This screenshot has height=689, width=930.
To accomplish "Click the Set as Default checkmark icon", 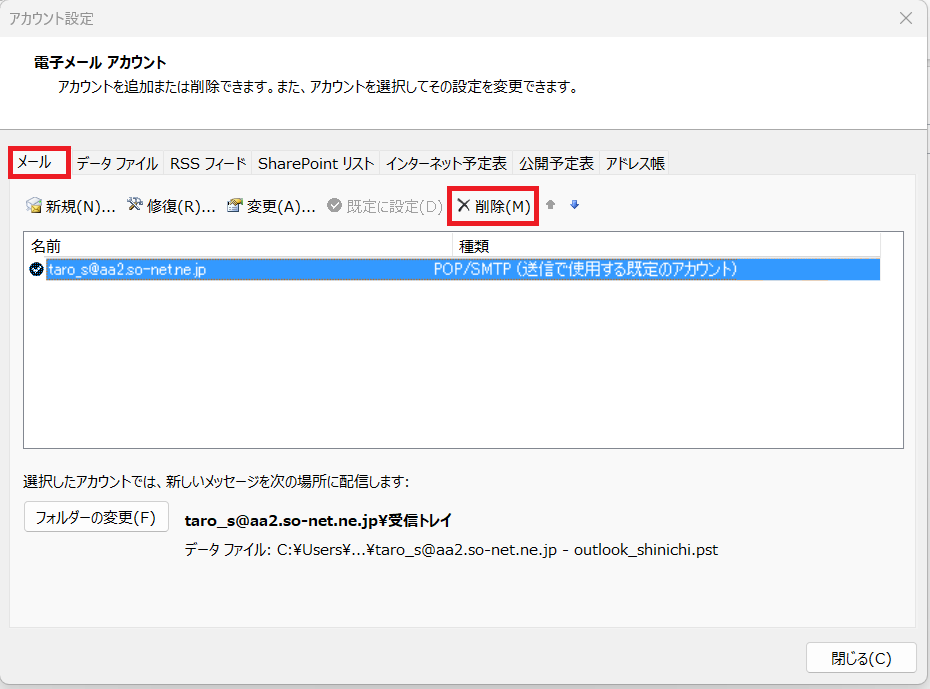I will click(335, 206).
